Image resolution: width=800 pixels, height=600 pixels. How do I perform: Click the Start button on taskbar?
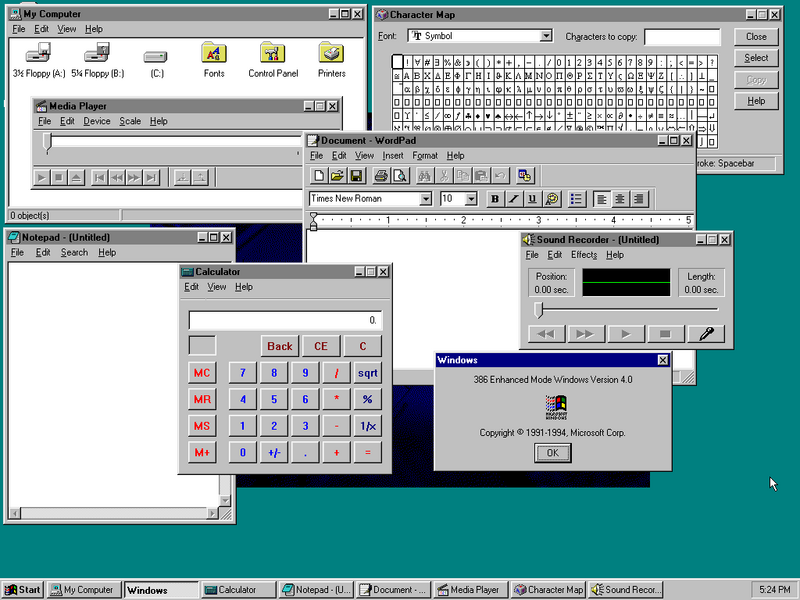[23, 590]
